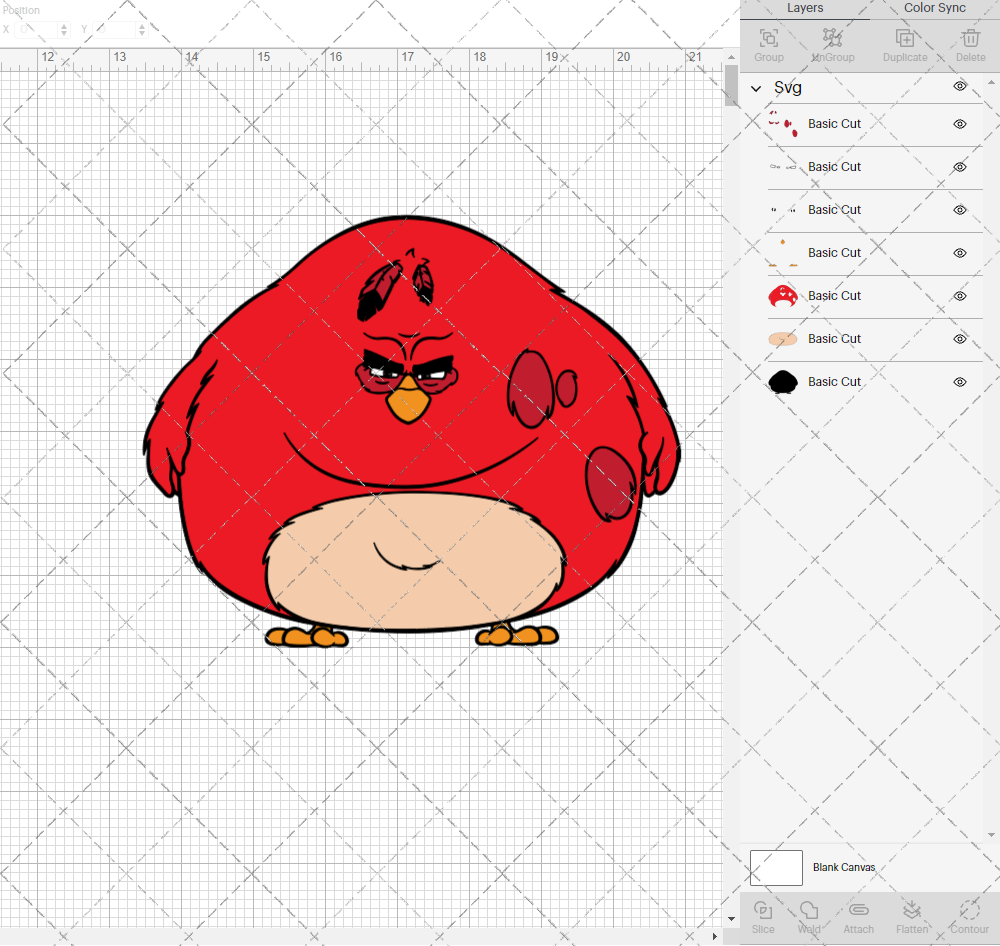Click the bird's beige belly on canvas
1000x946 pixels.
click(415, 561)
